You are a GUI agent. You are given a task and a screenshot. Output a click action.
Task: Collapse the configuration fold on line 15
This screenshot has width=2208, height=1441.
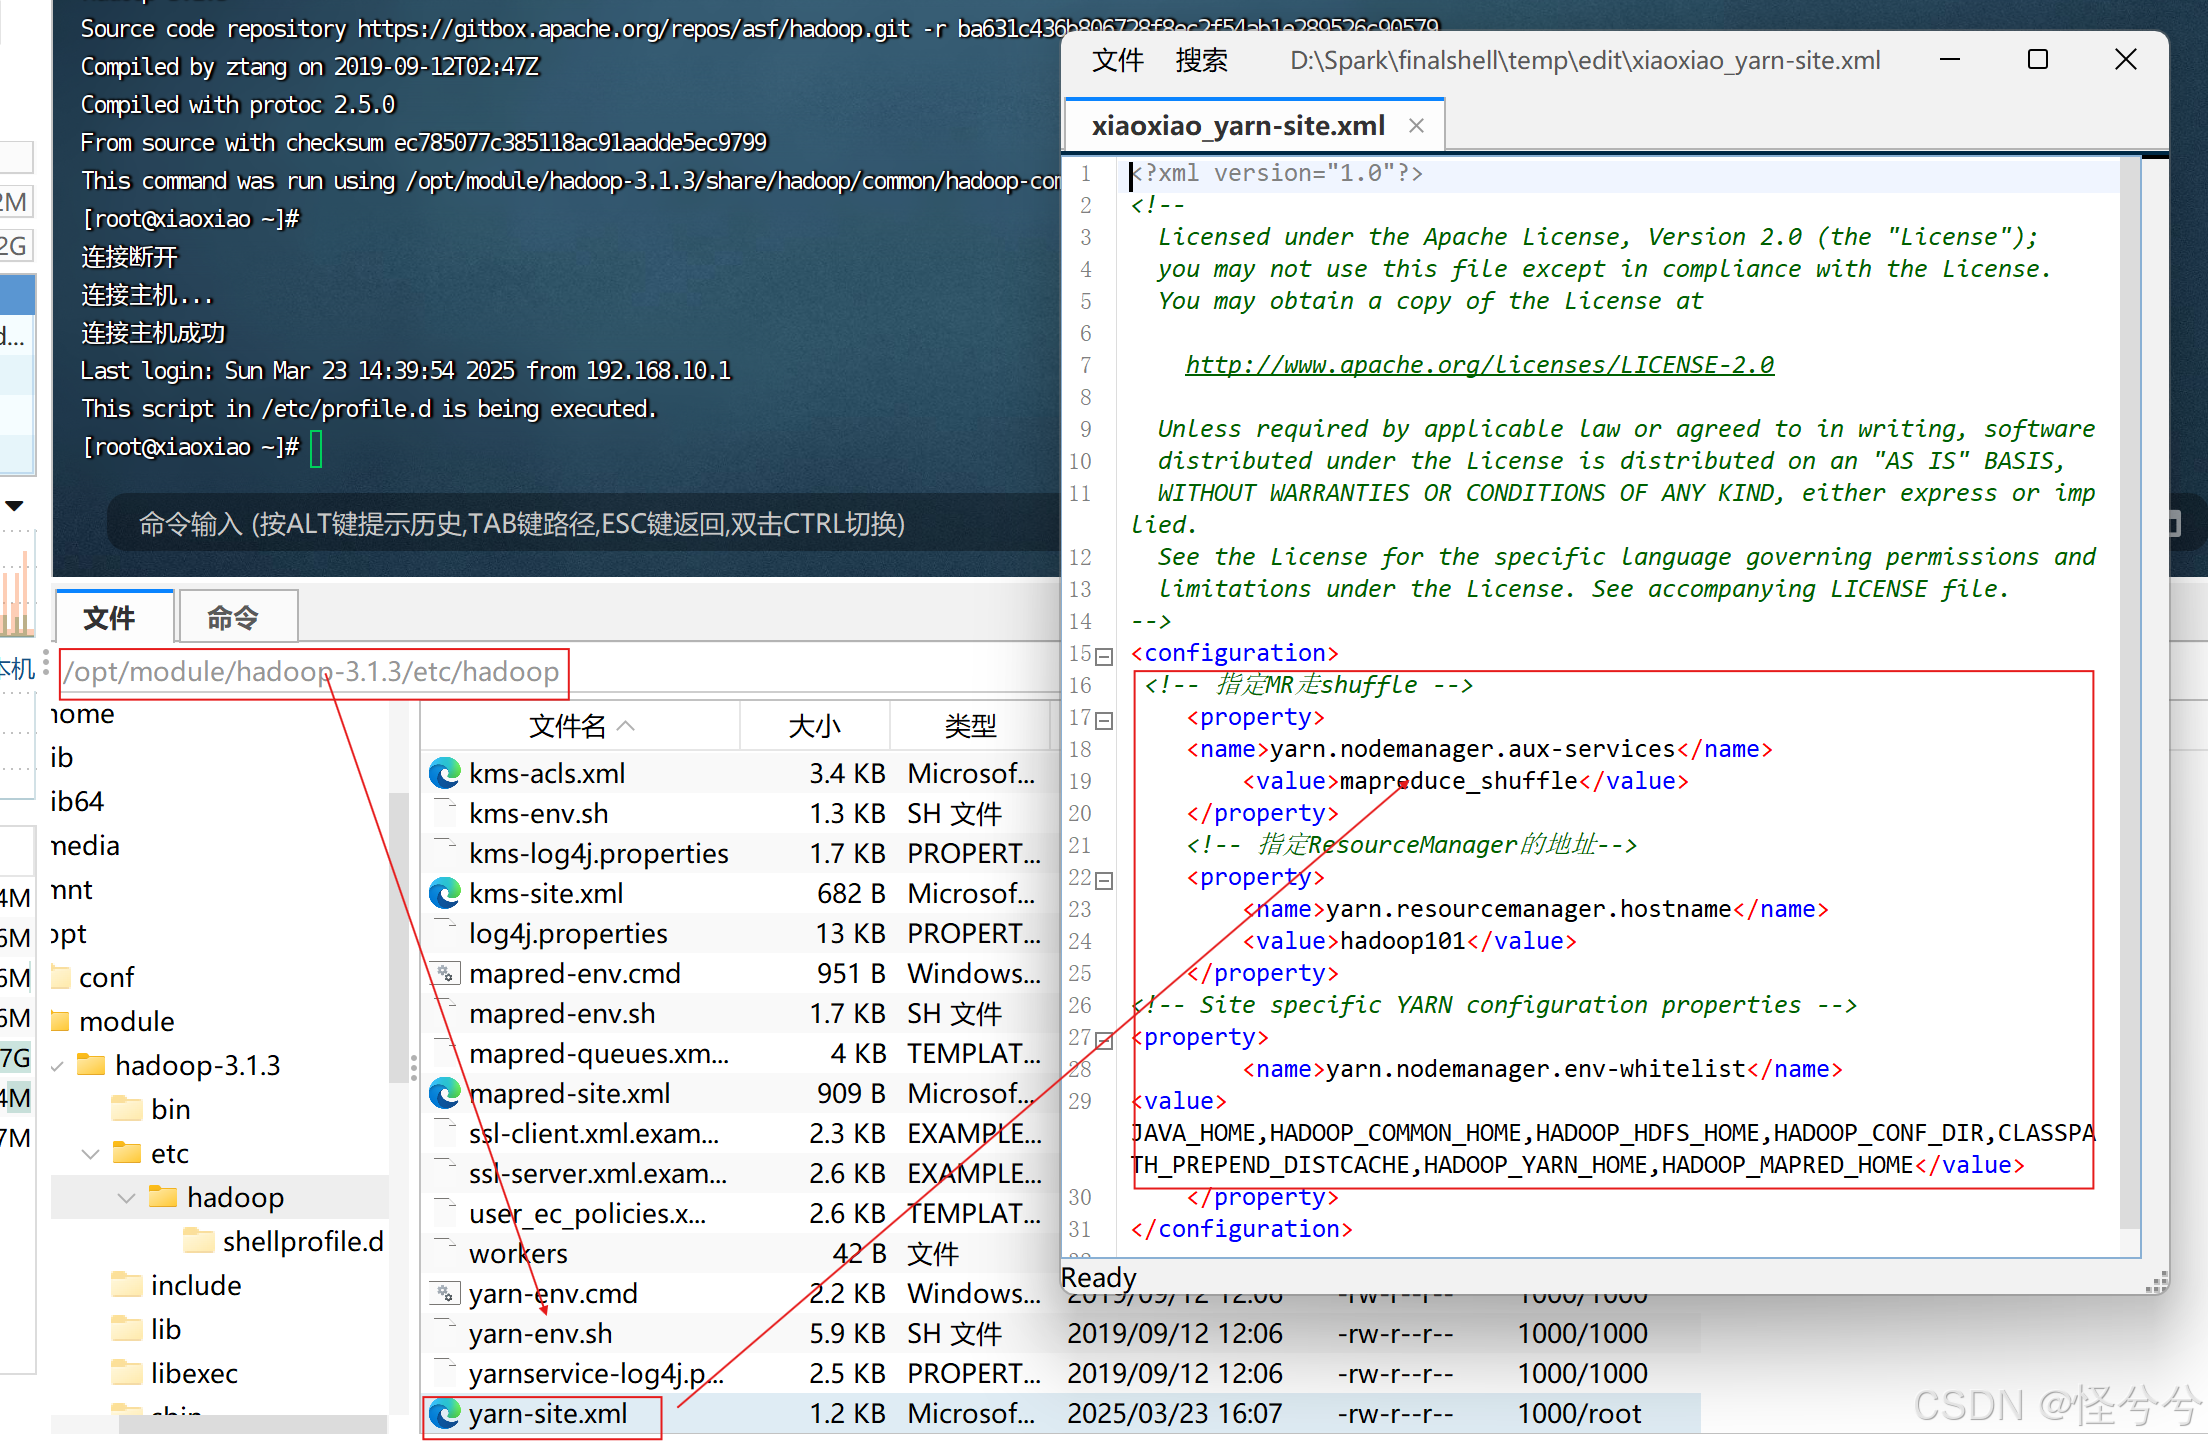point(1104,657)
